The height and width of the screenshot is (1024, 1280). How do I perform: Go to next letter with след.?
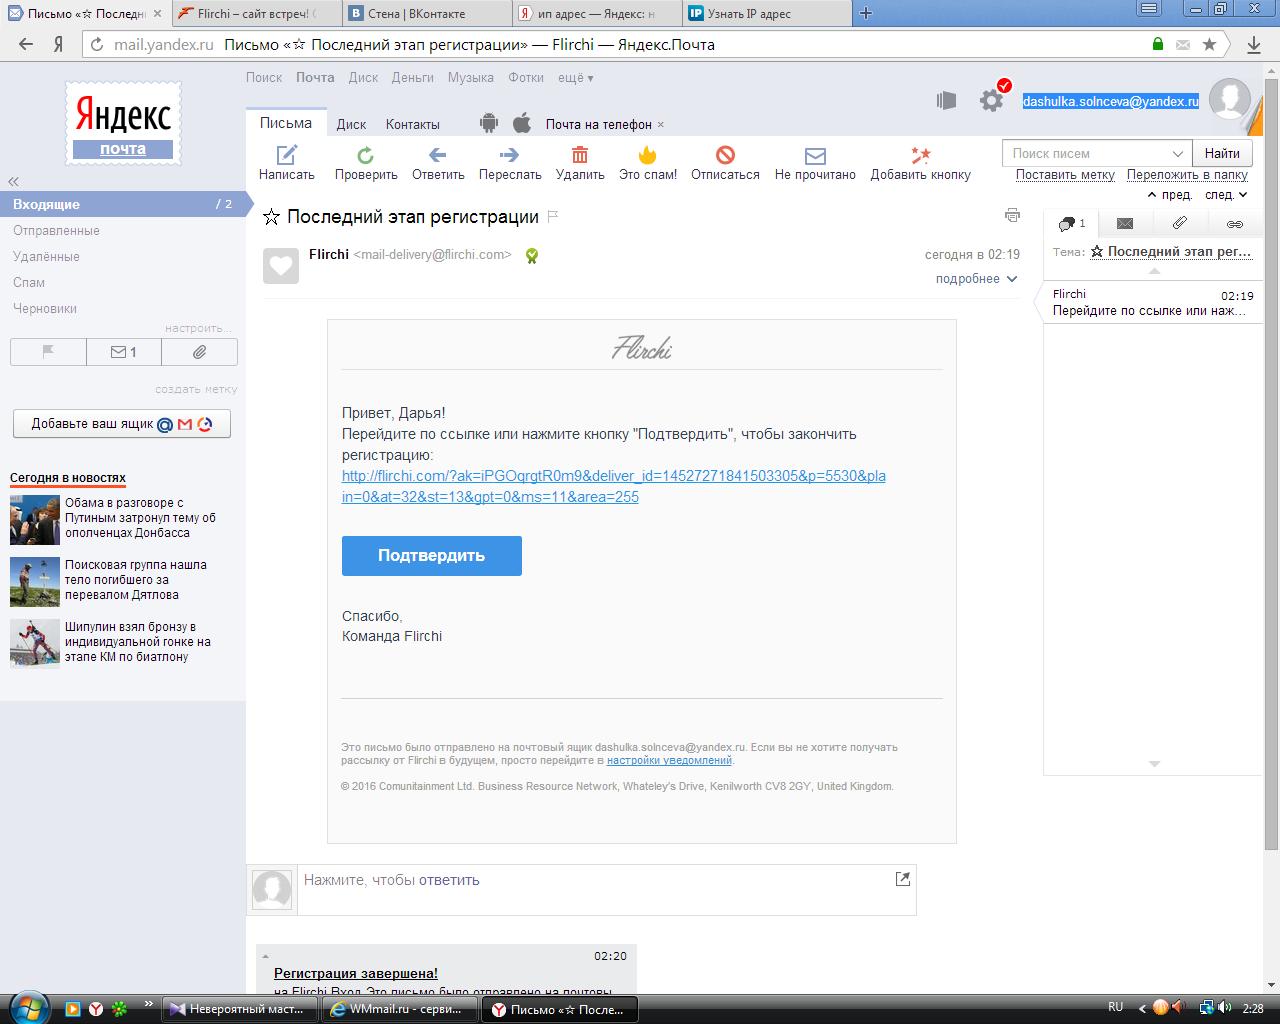[x=1226, y=195]
